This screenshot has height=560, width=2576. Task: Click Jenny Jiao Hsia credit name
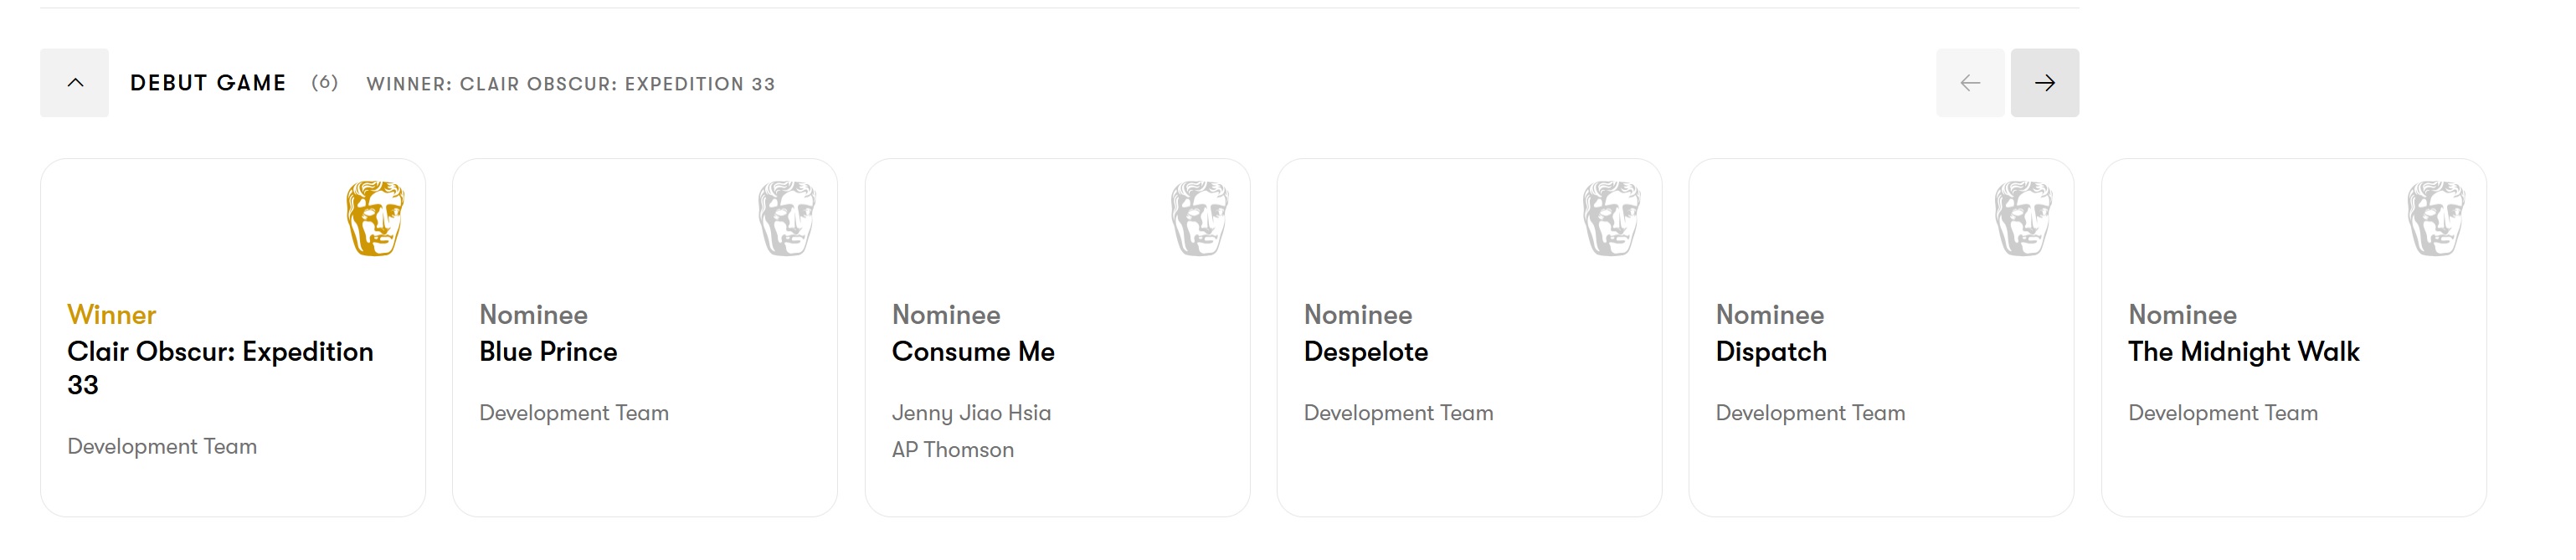point(971,413)
